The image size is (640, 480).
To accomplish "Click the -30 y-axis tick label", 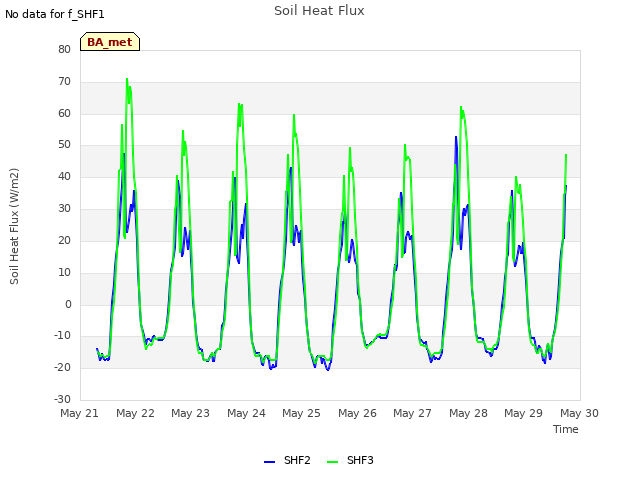I will 62,399.
